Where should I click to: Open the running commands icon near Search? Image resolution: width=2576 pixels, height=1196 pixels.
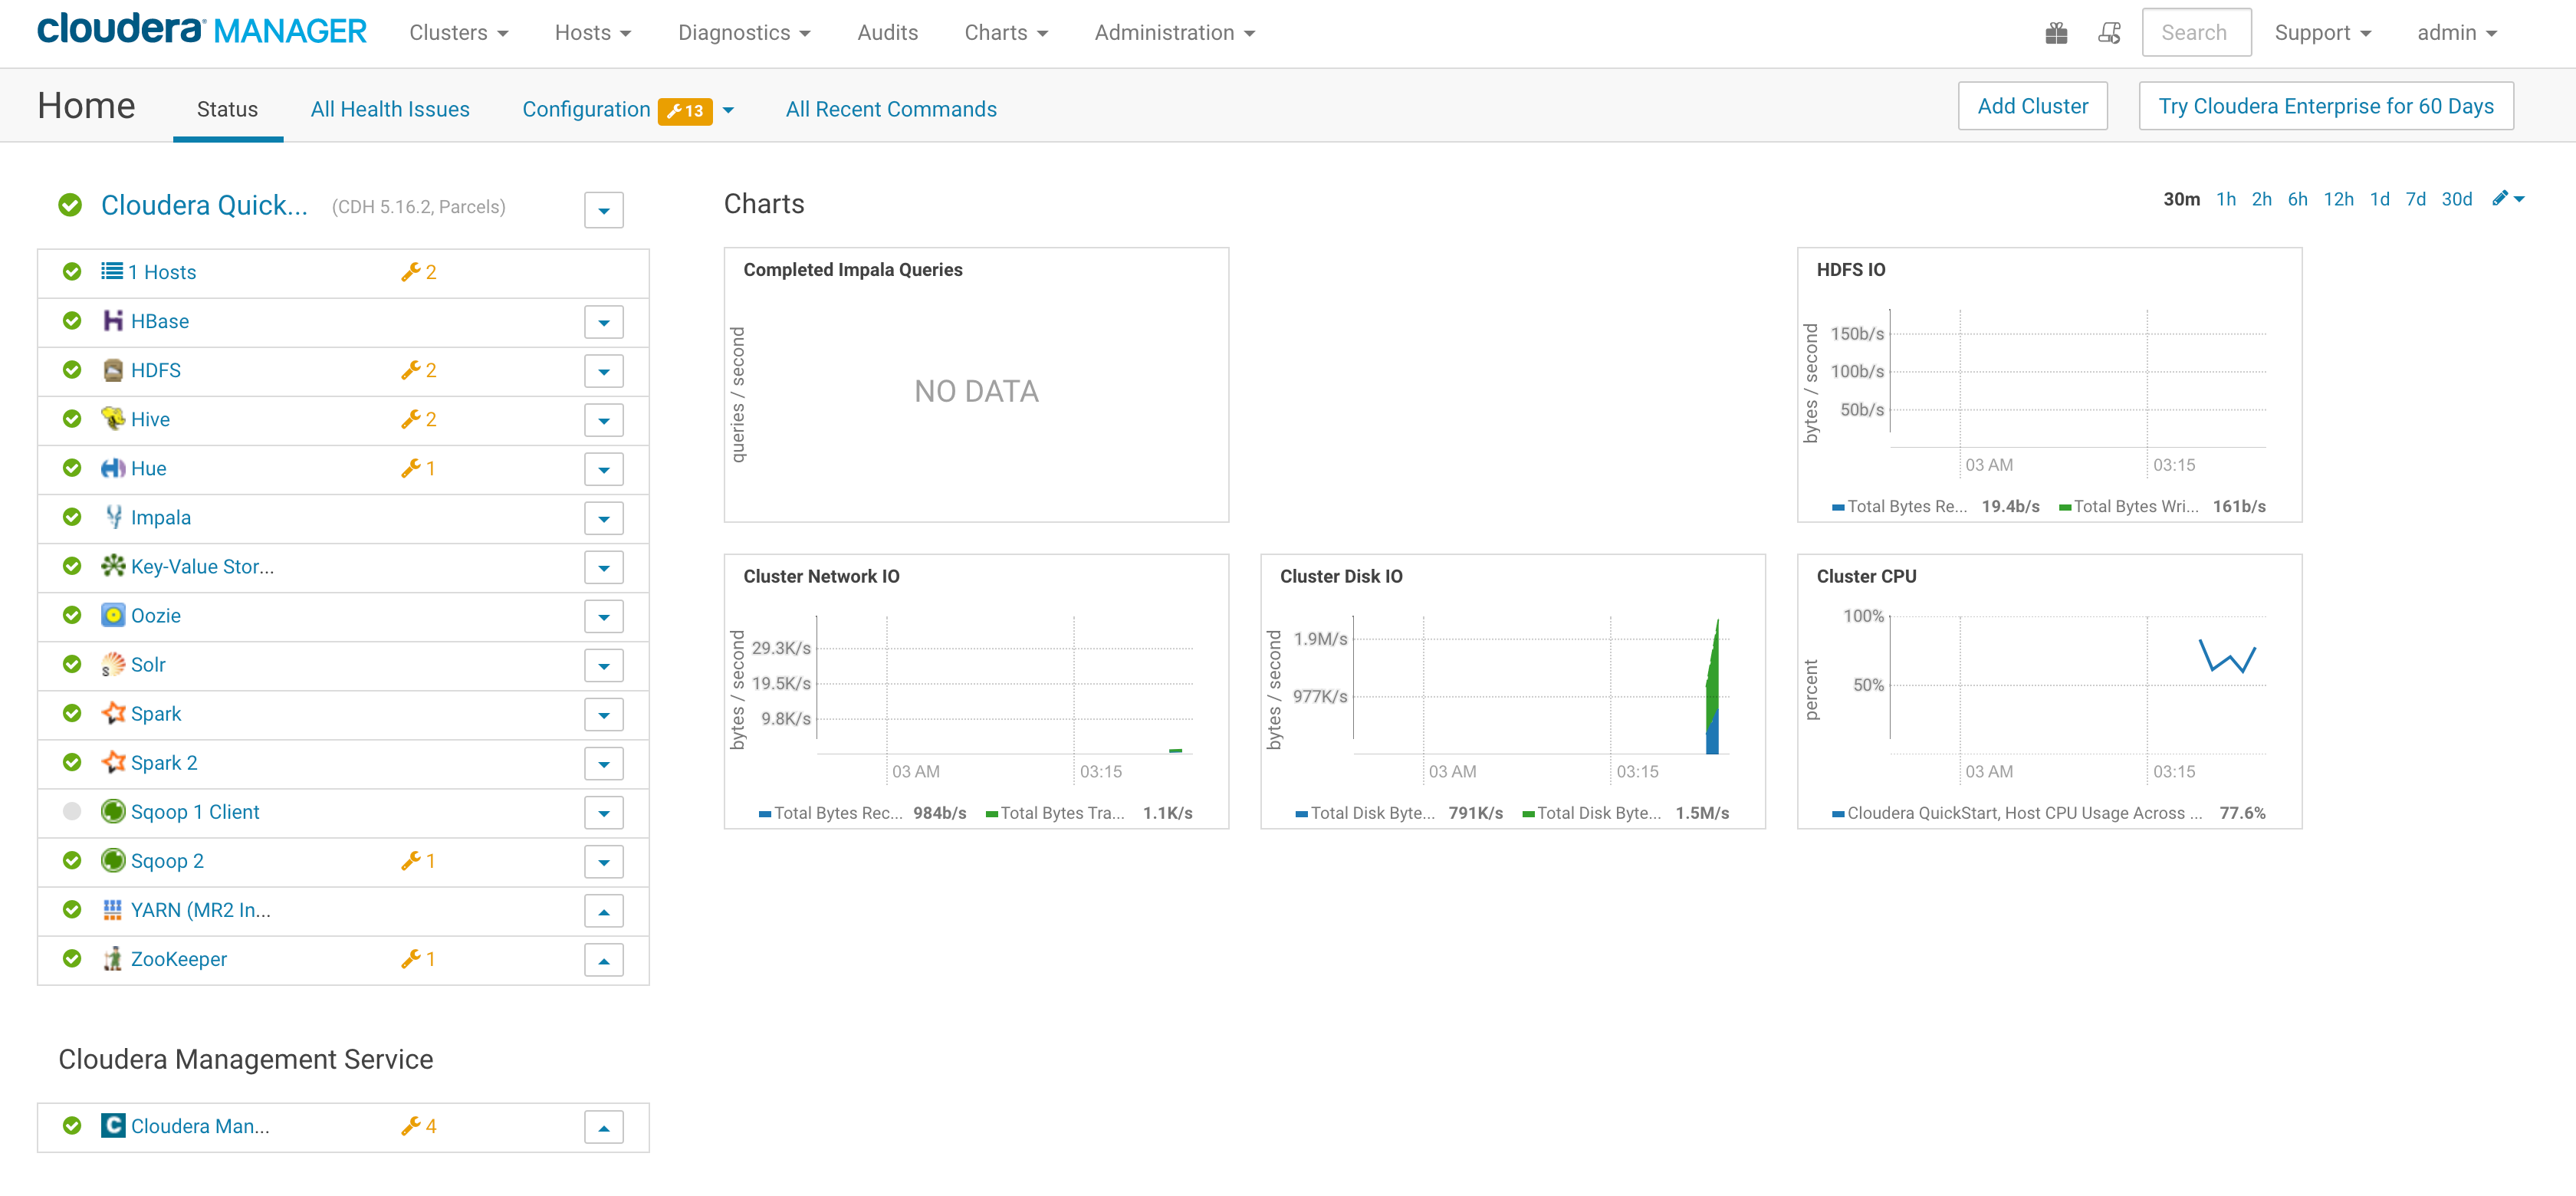[2109, 33]
